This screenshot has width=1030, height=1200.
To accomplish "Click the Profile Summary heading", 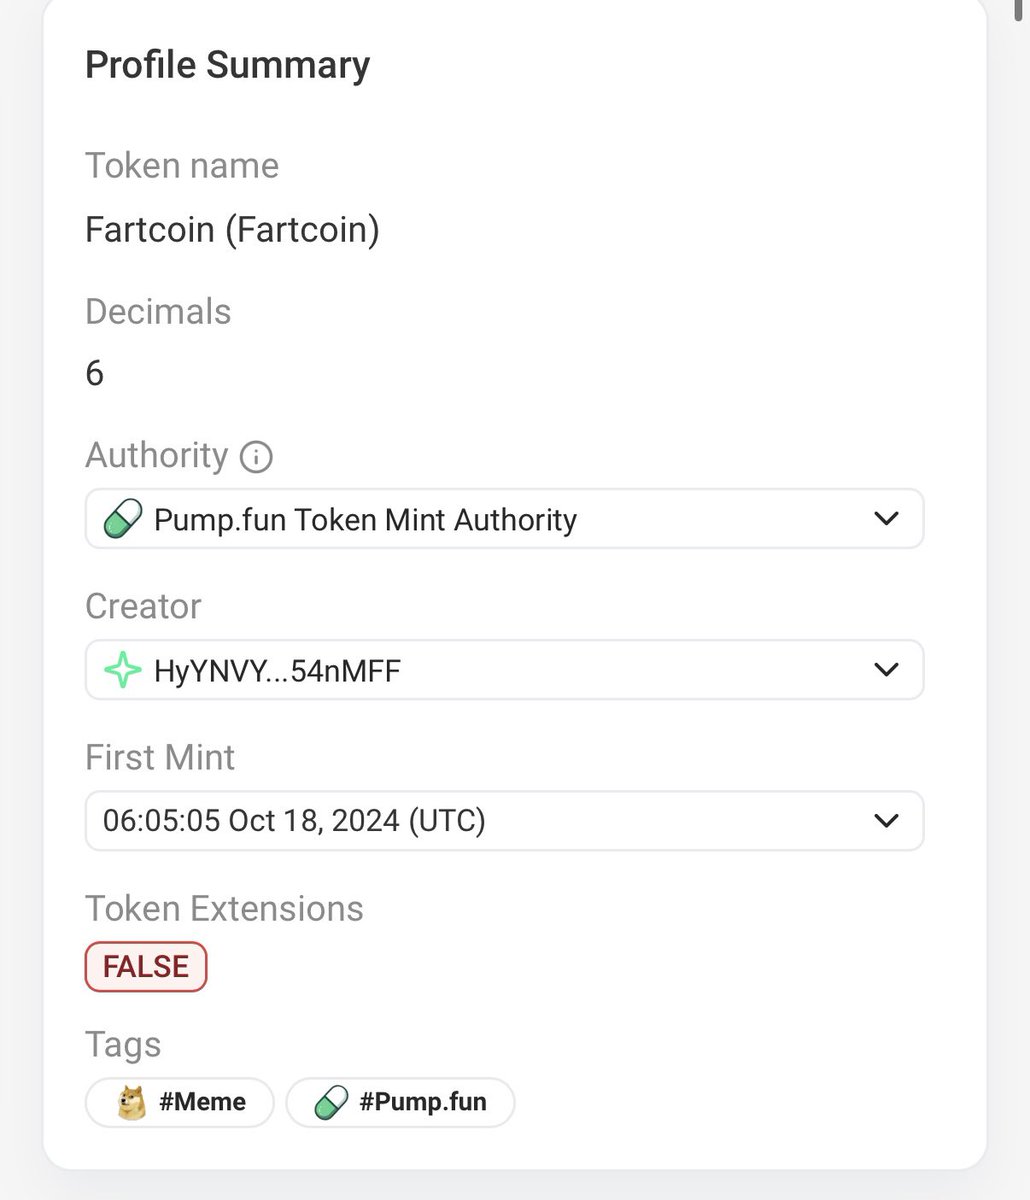I will coord(228,65).
